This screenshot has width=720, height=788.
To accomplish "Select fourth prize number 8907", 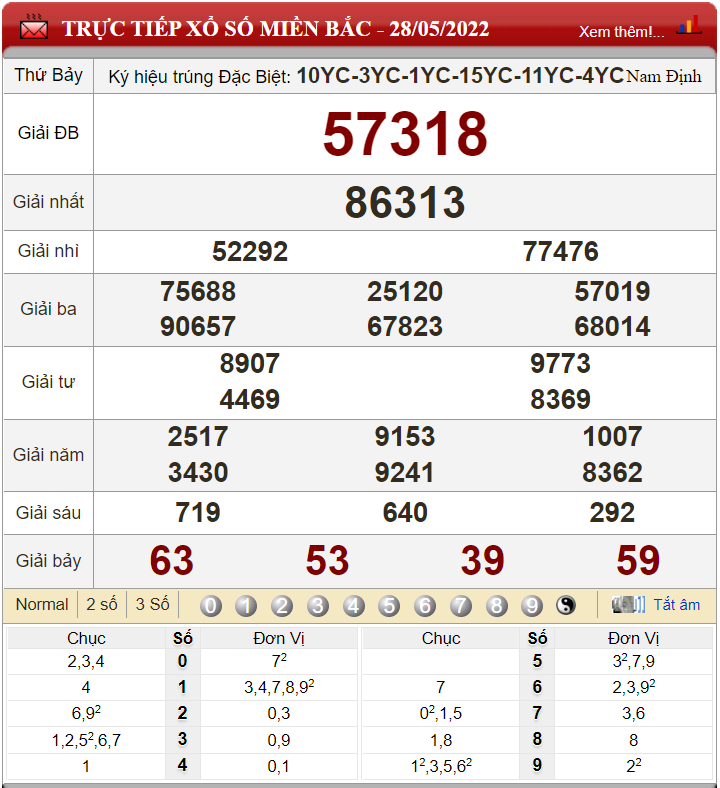I will (x=250, y=363).
